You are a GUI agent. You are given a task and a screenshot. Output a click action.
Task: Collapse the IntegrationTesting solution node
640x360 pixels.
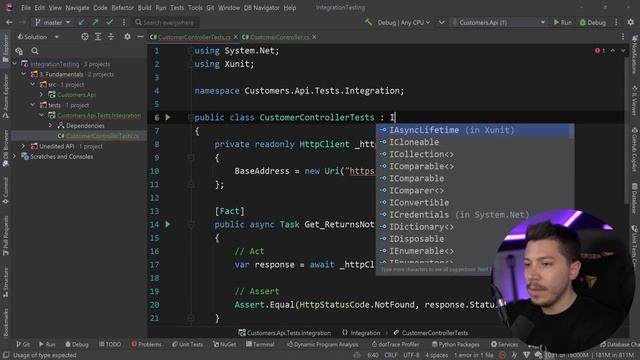click(x=15, y=64)
